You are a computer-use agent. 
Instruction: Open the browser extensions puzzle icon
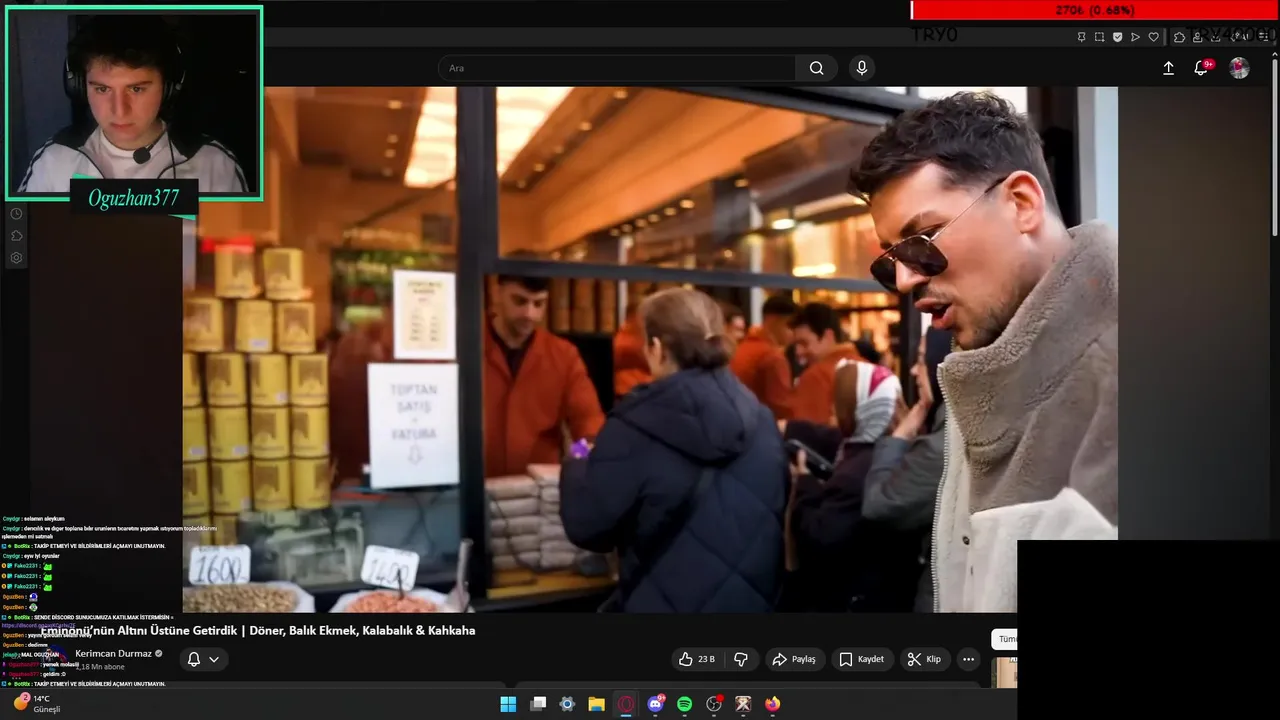(x=1179, y=37)
